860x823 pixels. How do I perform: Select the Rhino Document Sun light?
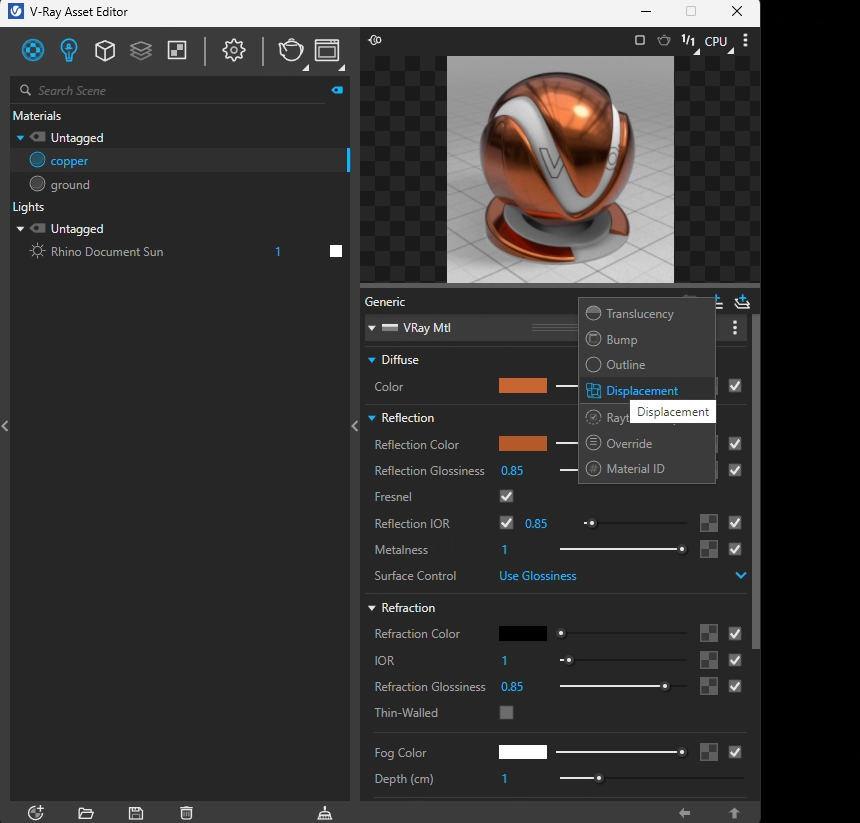(x=180, y=252)
